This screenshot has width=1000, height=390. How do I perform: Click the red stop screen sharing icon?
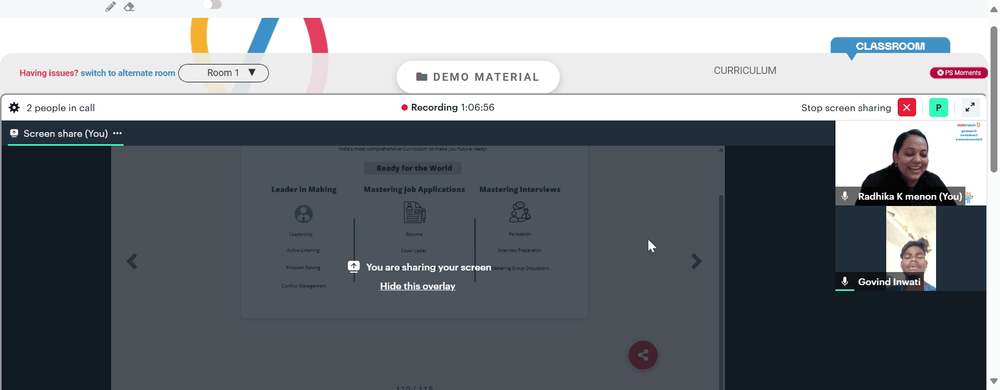(x=906, y=108)
